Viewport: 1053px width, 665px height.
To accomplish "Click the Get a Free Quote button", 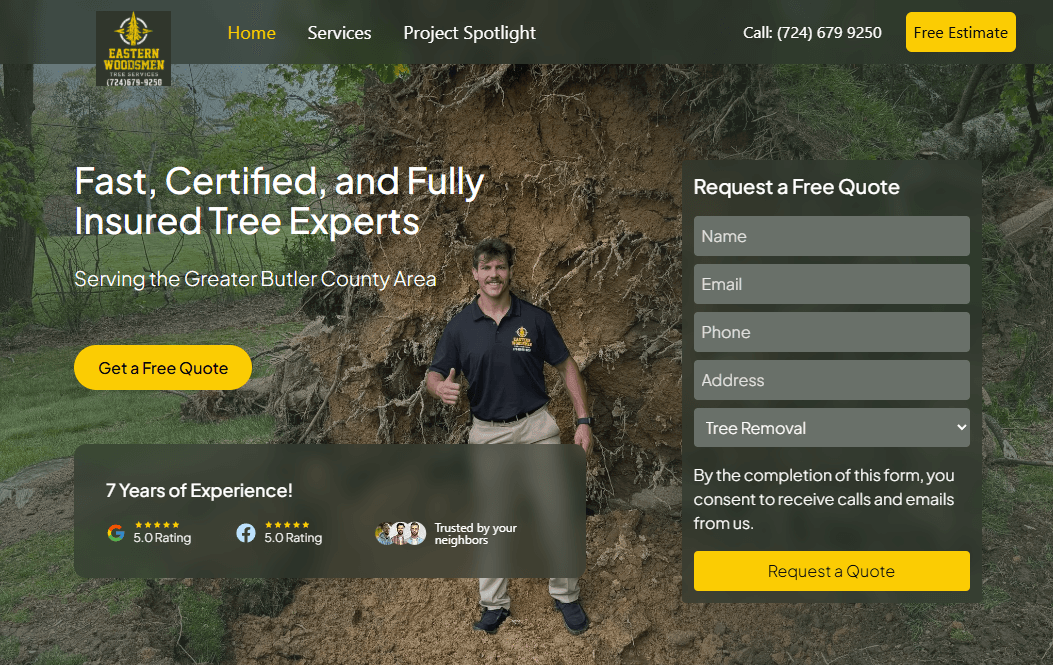I will (162, 367).
